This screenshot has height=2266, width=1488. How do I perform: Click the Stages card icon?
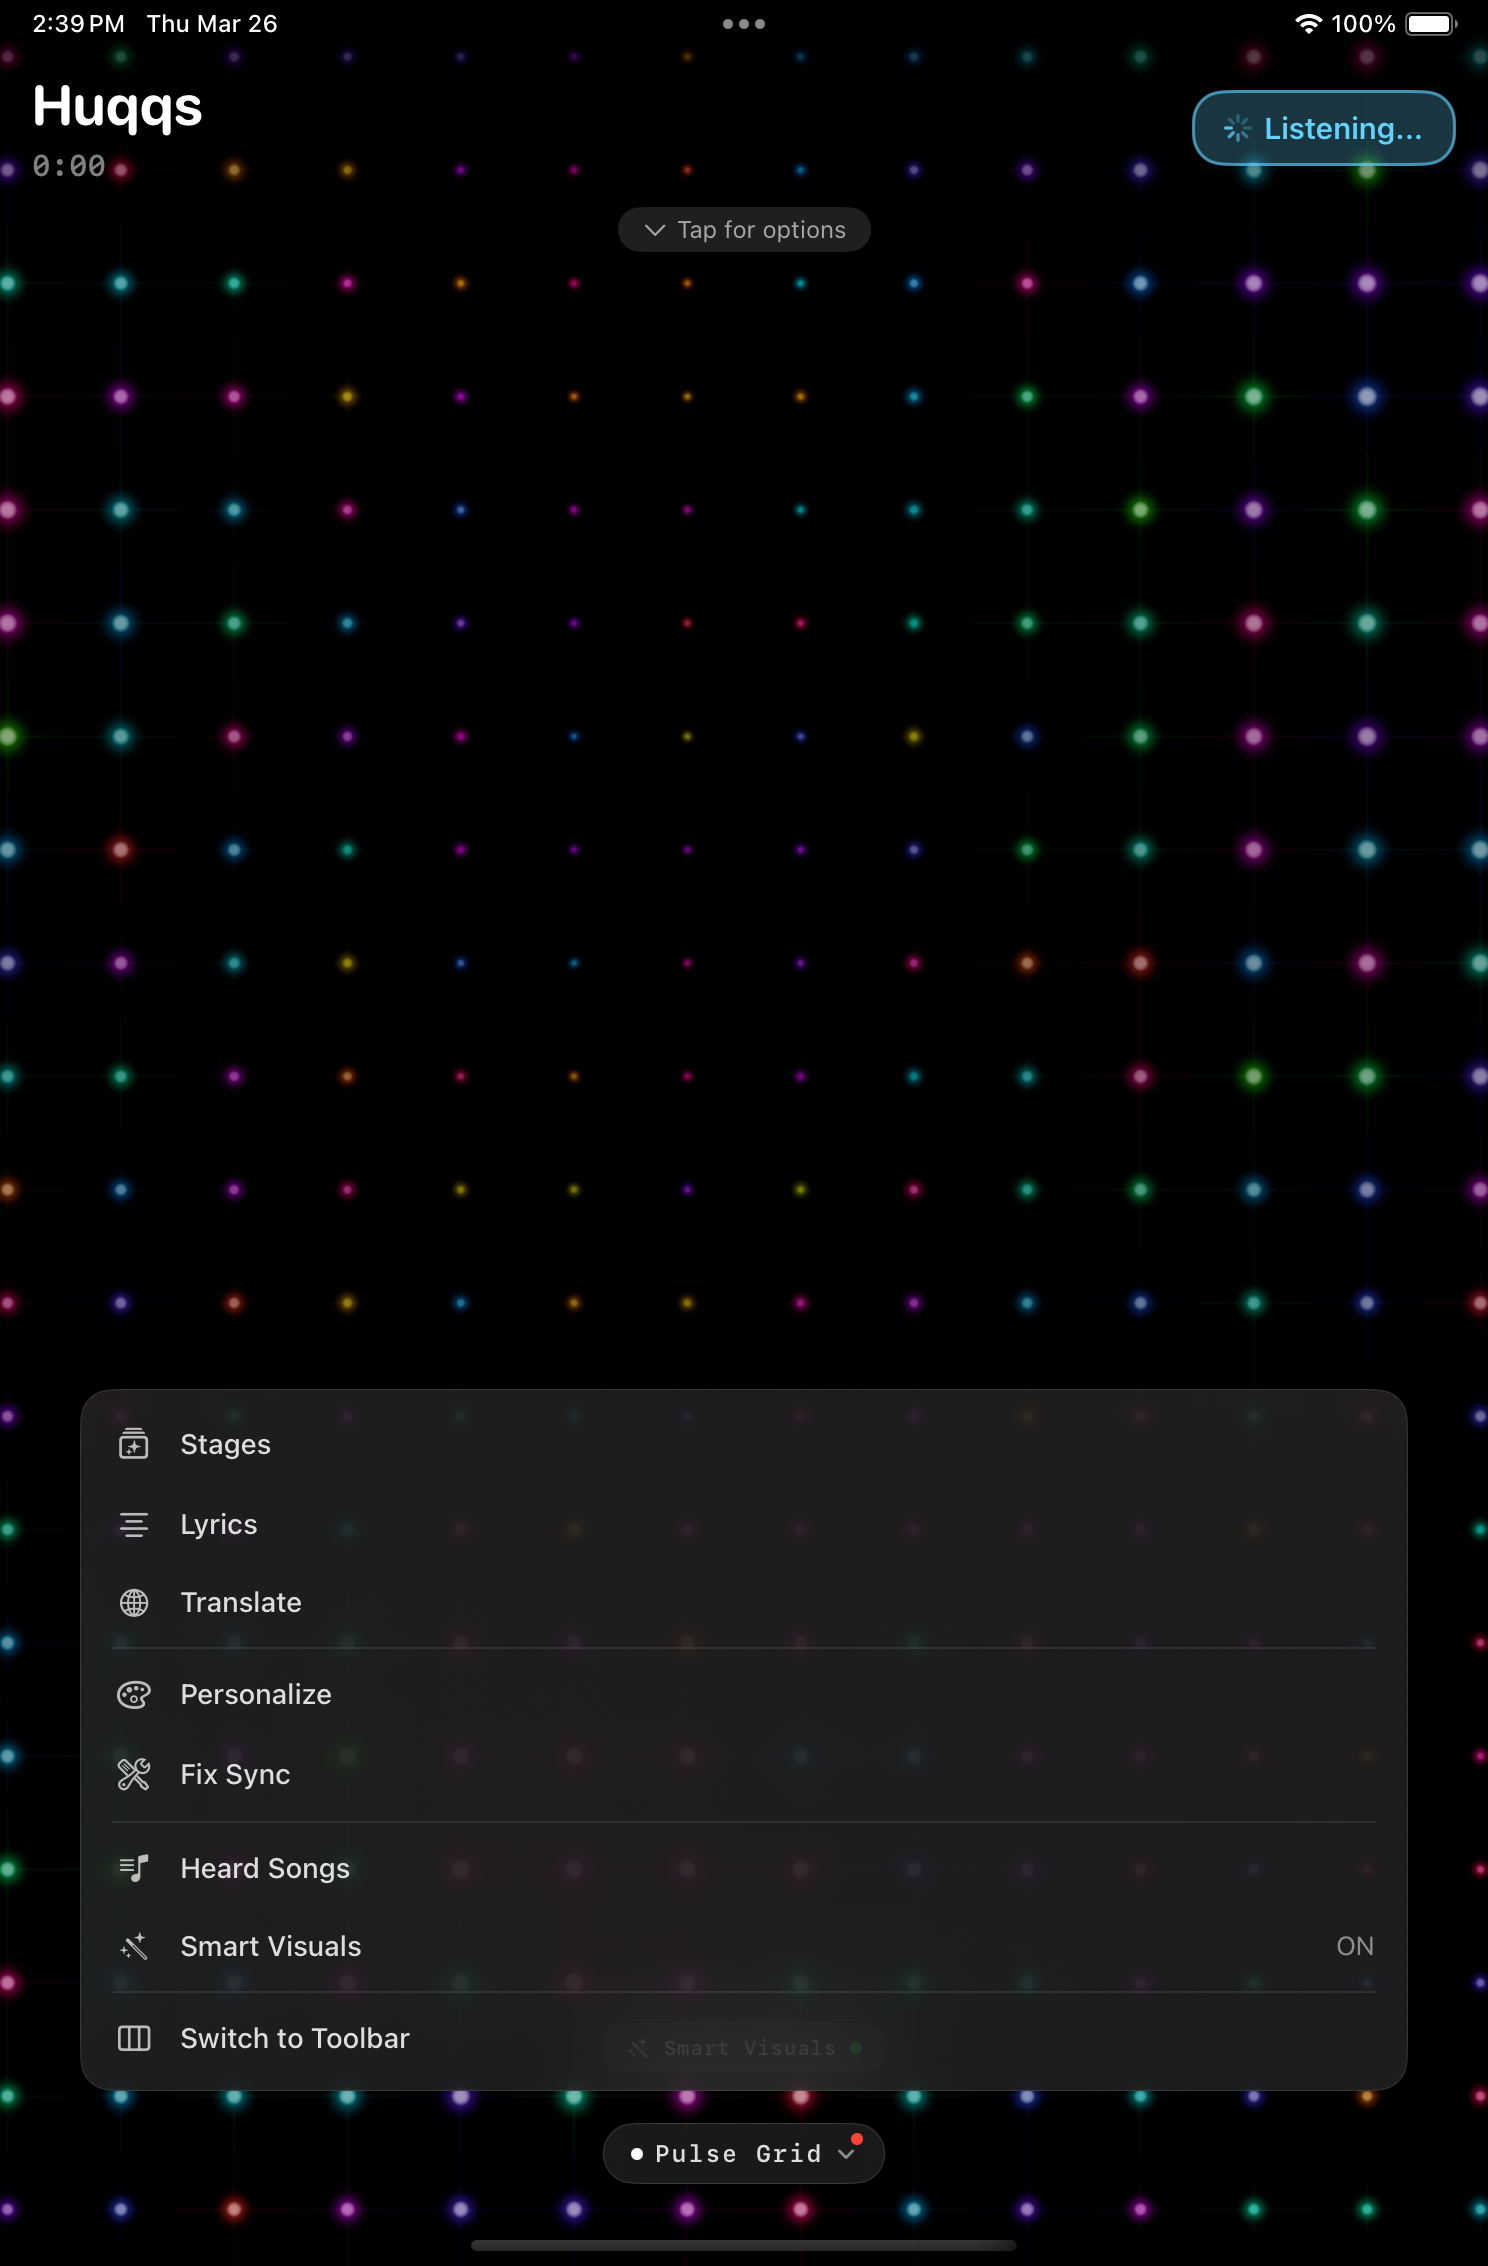coord(134,1444)
